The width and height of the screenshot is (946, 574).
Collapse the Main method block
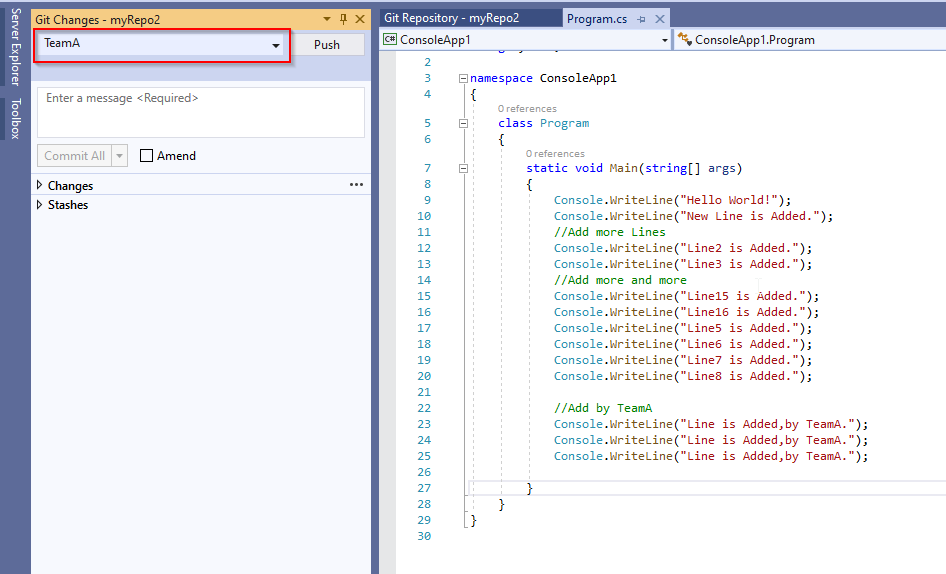coord(463,168)
